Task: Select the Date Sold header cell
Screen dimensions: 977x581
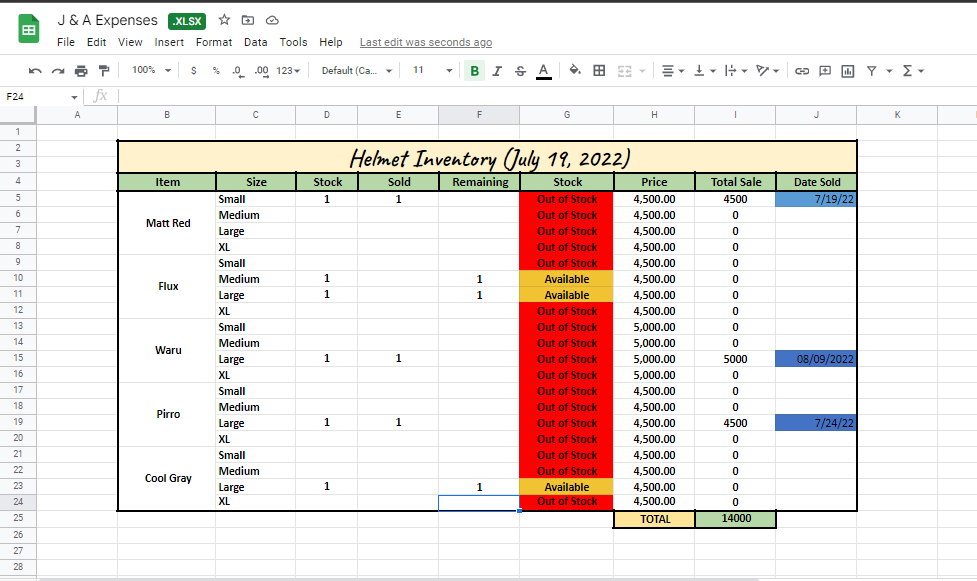Action: [x=816, y=182]
